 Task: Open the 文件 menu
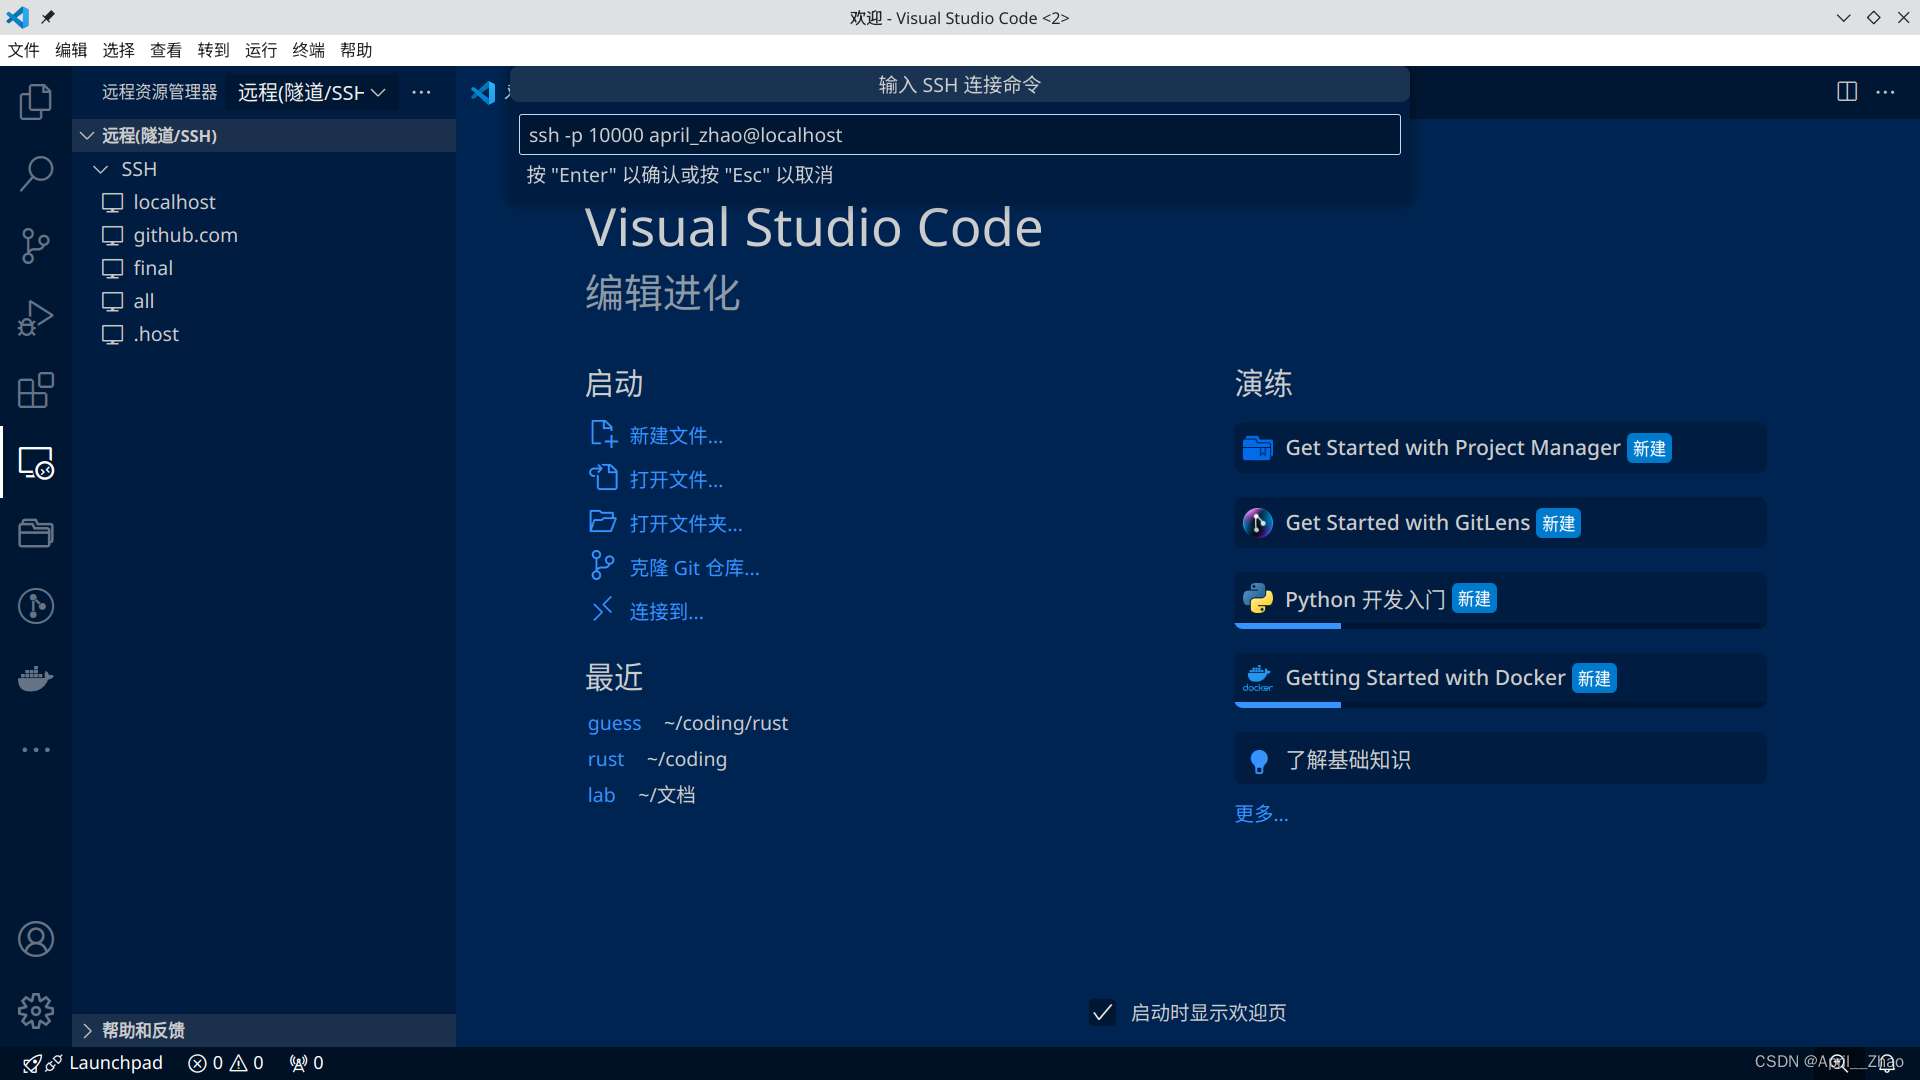[x=24, y=50]
